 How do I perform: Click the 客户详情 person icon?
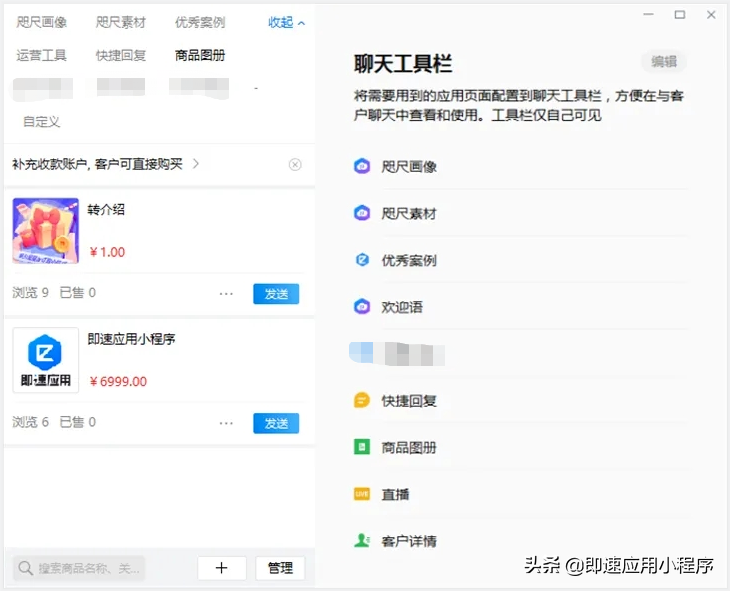click(x=362, y=541)
